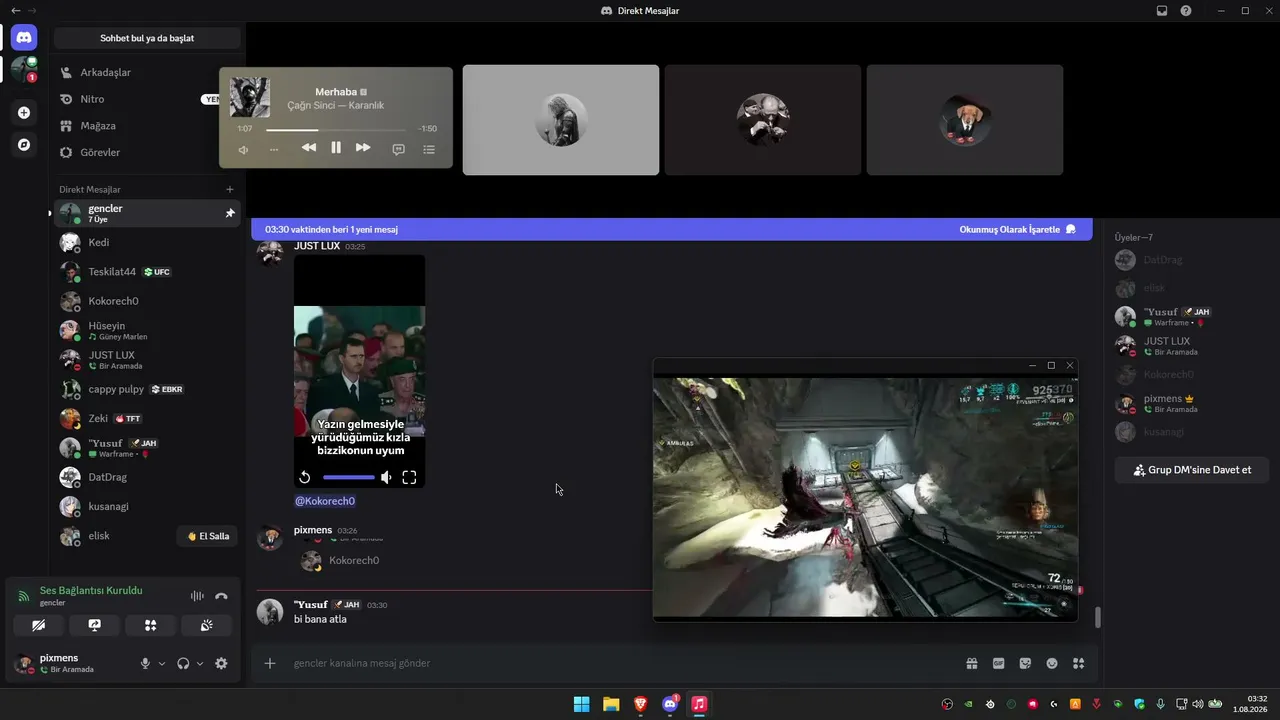Replay the JUST LUX video
This screenshot has height=720, width=1280.
point(305,477)
